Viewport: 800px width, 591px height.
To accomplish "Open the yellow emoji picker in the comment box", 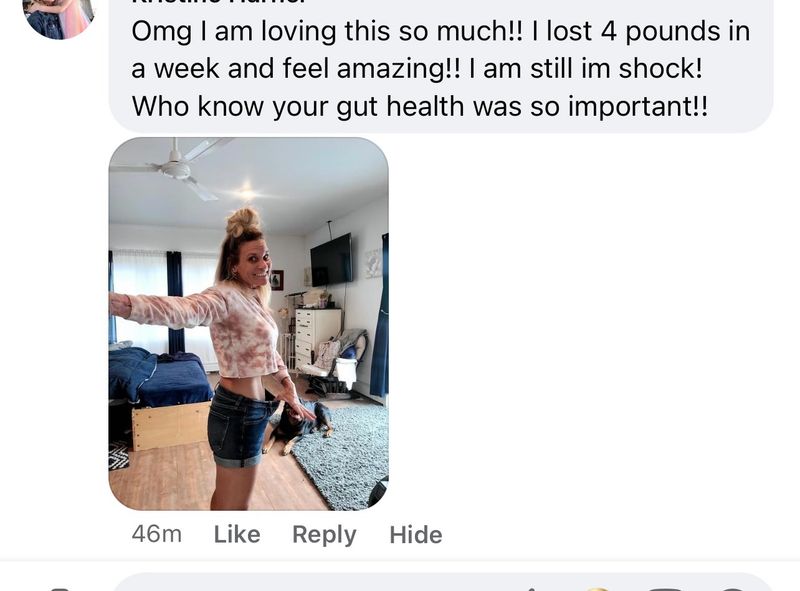I will tap(597, 588).
